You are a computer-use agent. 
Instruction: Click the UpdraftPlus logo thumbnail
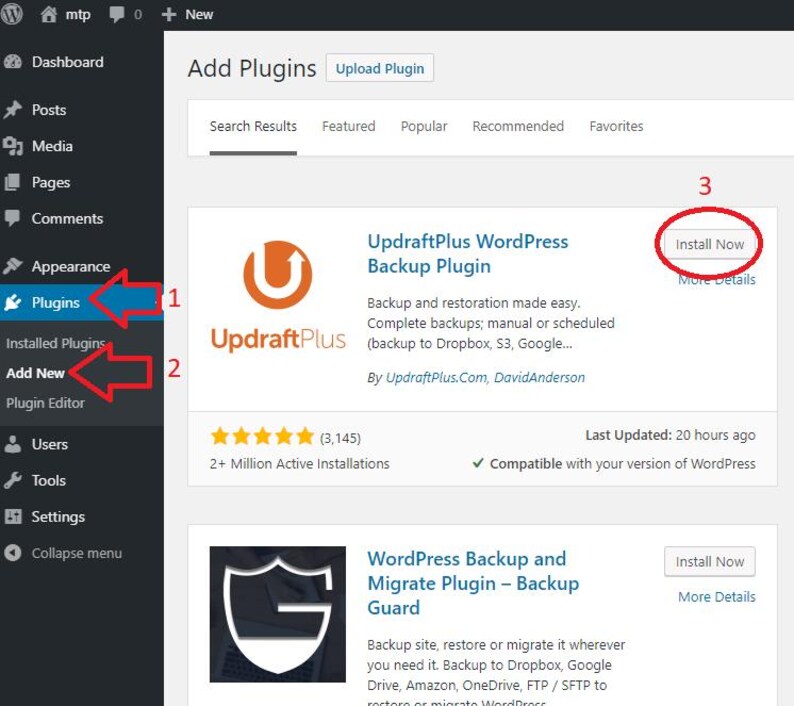point(277,296)
